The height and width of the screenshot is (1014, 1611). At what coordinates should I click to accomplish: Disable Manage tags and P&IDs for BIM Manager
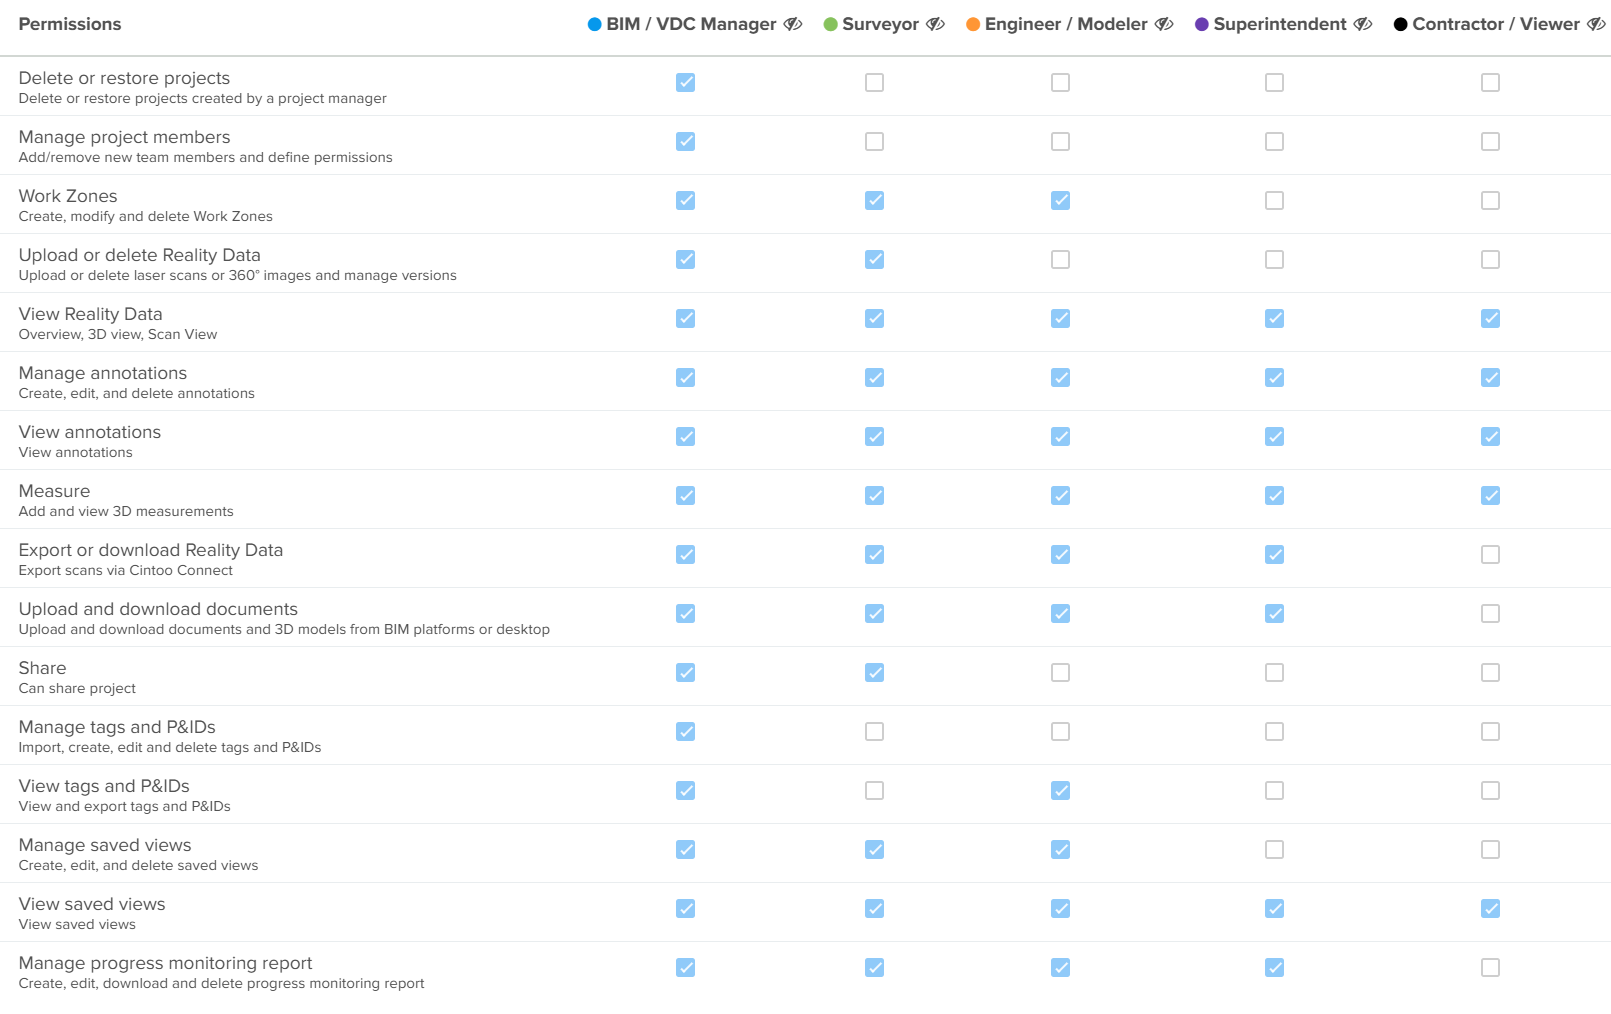coord(685,732)
